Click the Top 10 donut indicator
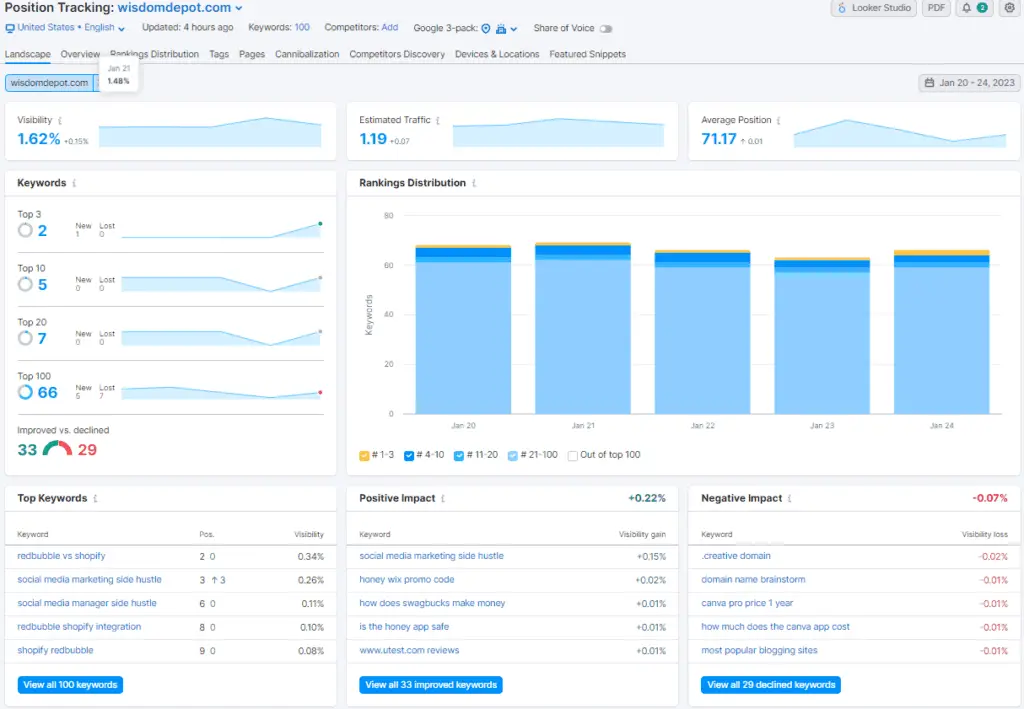1024x709 pixels. pos(25,284)
